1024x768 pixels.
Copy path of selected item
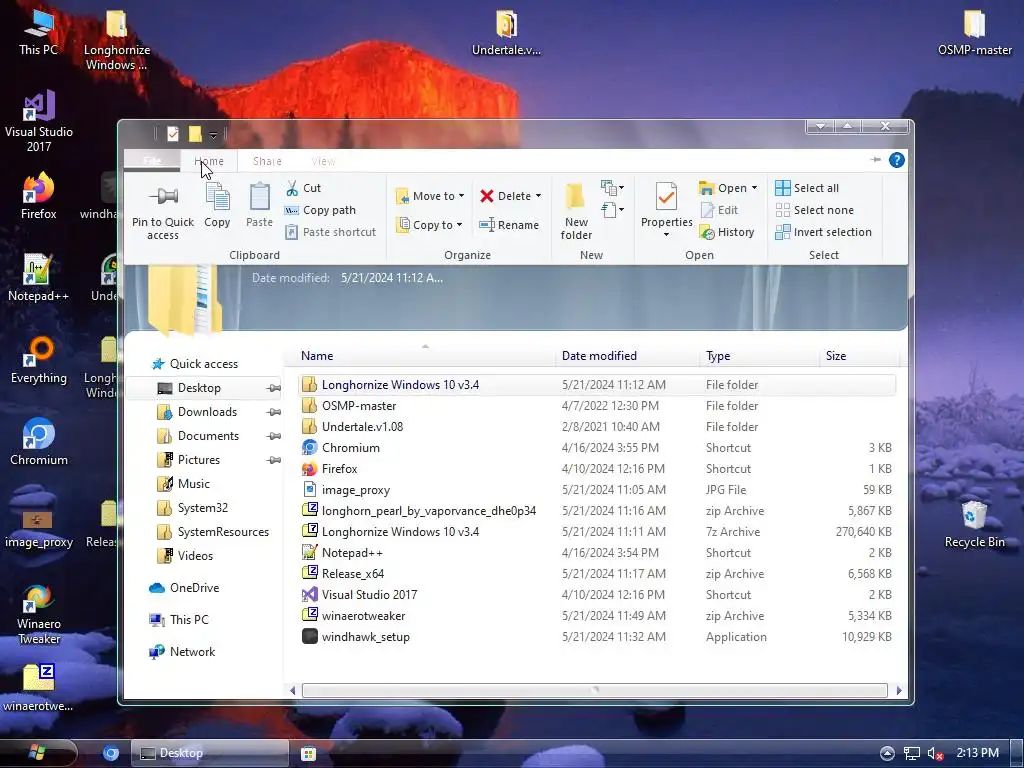(x=321, y=210)
